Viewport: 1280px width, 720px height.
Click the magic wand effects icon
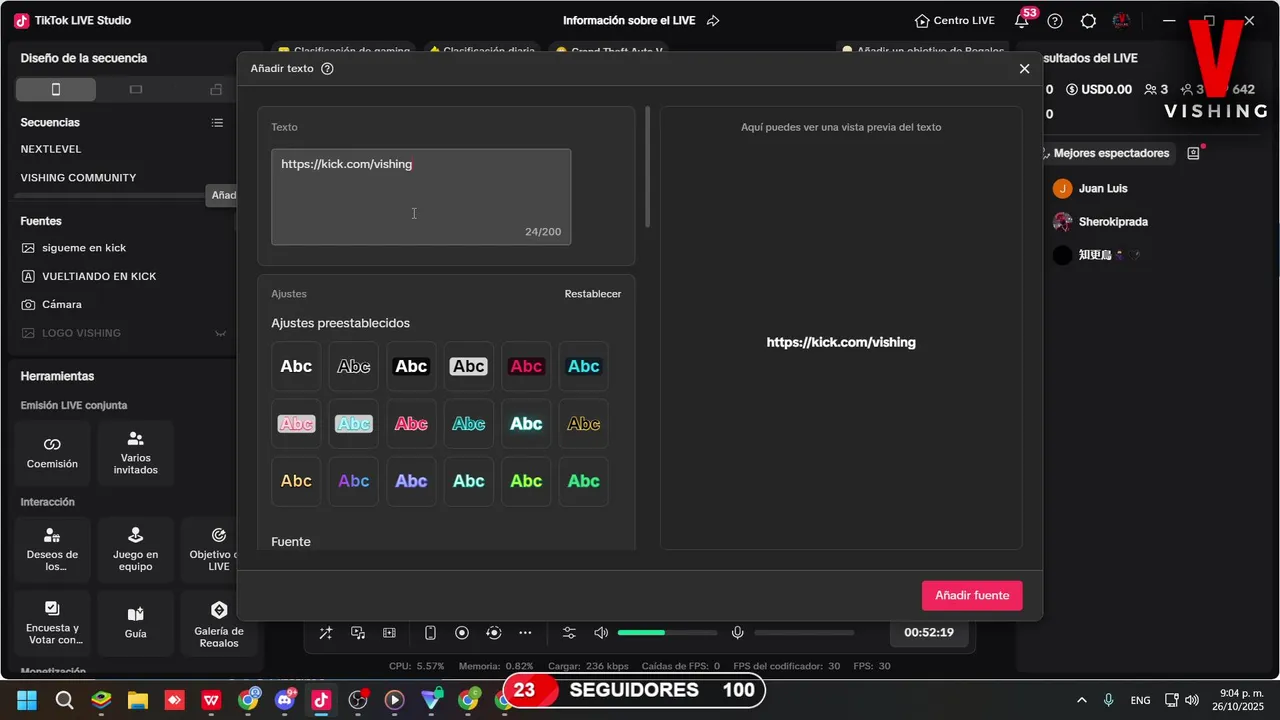click(326, 633)
